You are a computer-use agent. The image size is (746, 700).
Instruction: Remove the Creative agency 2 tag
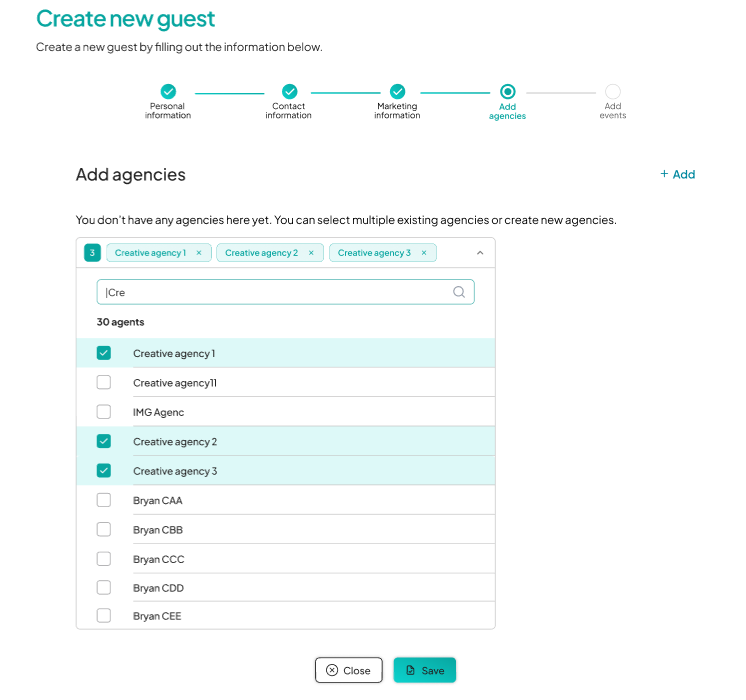(x=311, y=253)
